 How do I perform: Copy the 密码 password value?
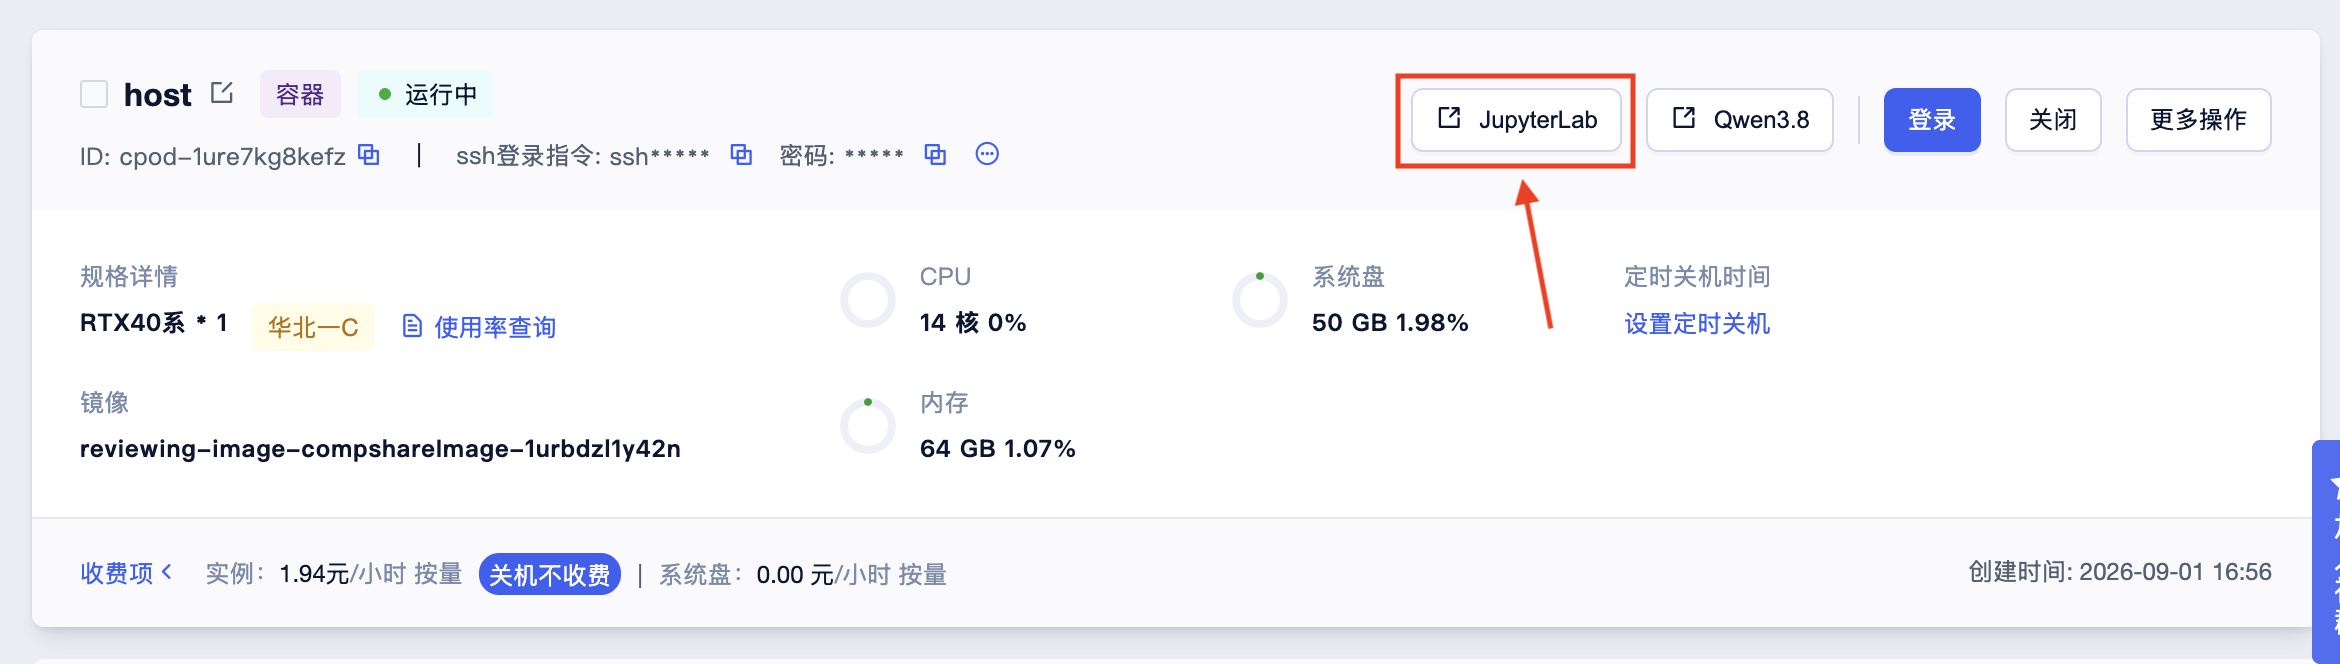coord(935,155)
